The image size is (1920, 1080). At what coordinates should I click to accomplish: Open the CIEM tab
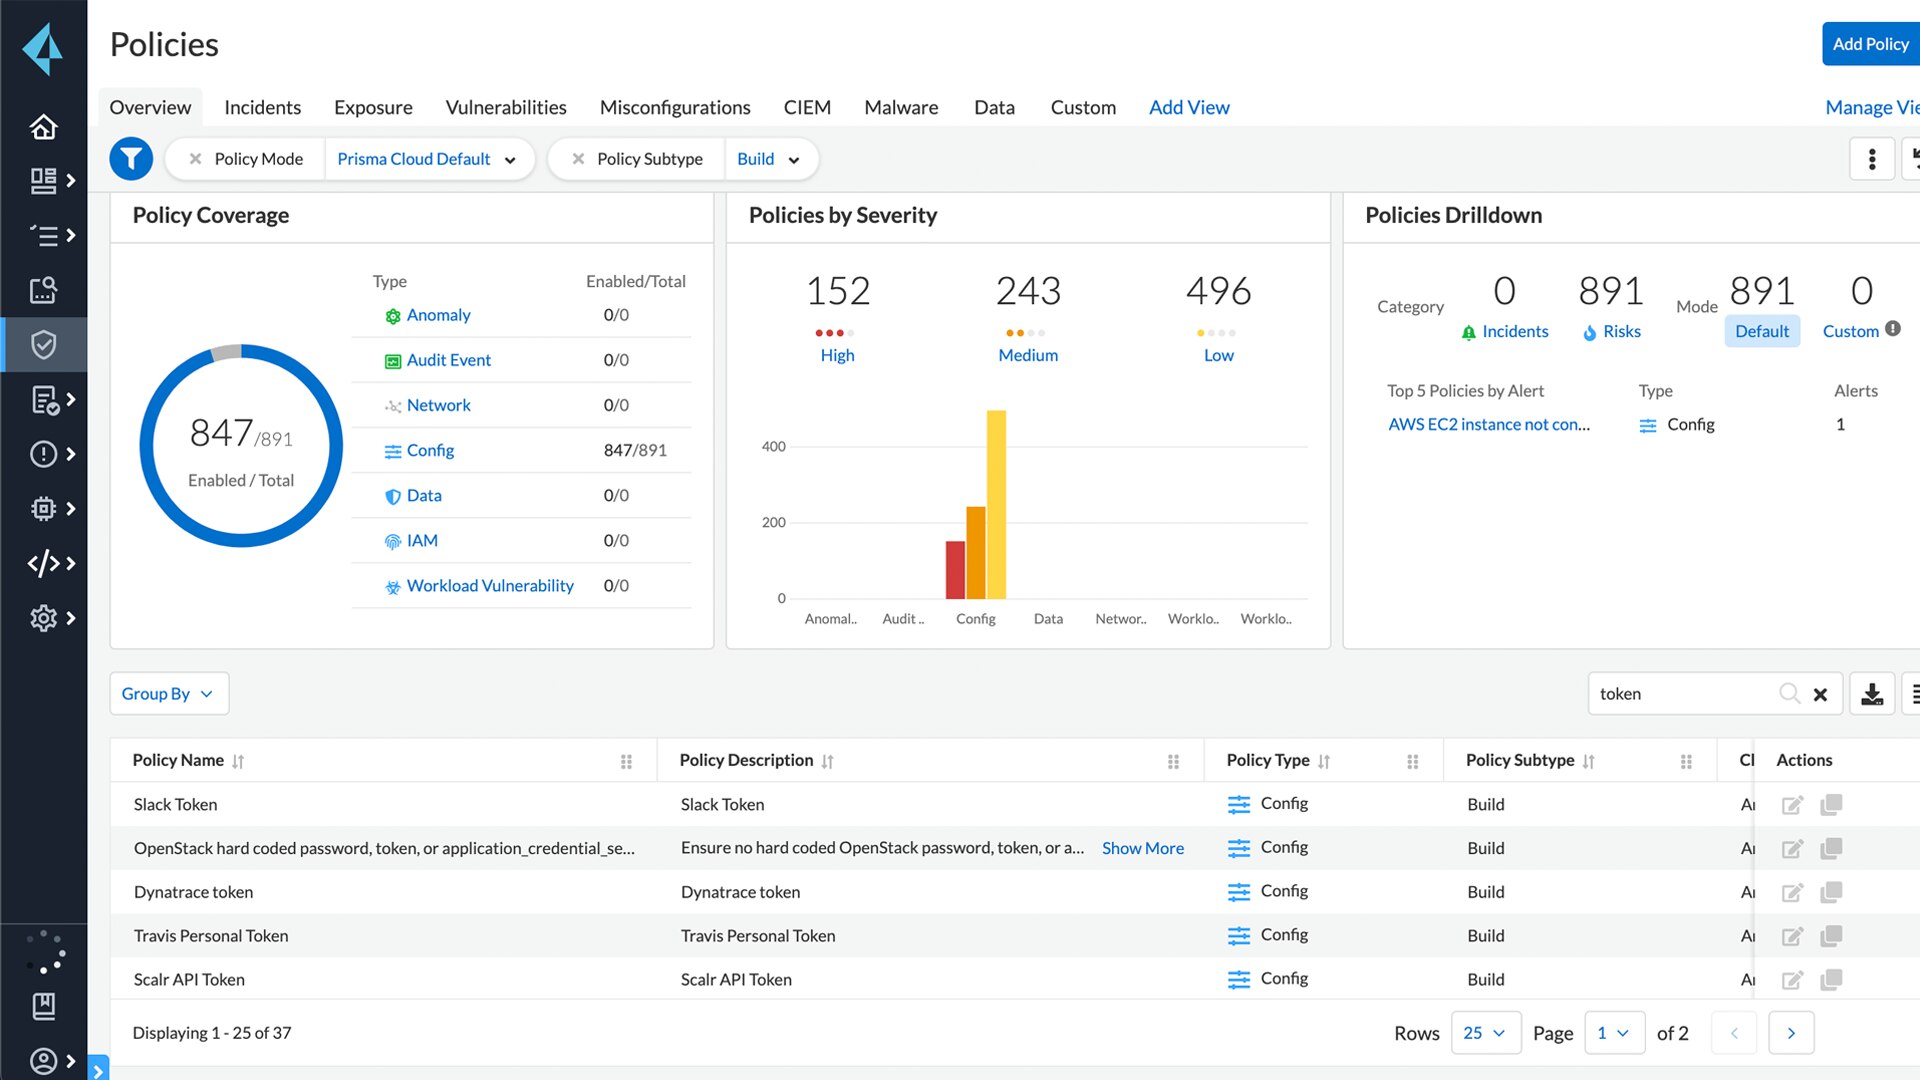[806, 107]
